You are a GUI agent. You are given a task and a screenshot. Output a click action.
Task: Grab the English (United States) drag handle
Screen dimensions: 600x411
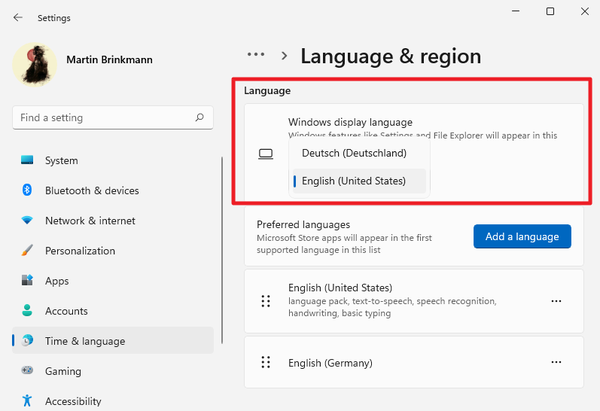tap(266, 301)
